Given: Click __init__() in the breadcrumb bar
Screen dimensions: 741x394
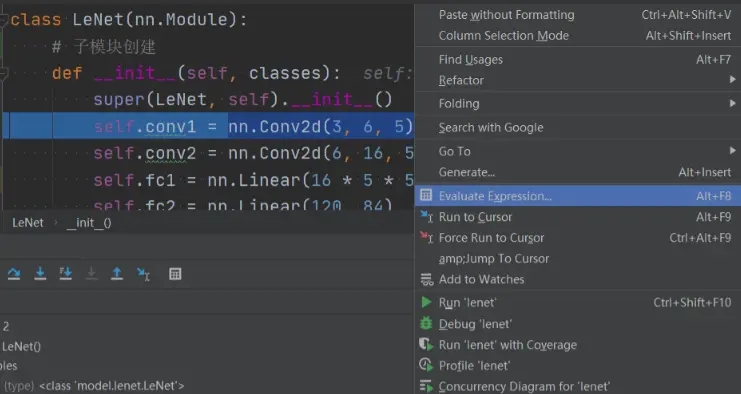Looking at the screenshot, I should tap(89, 223).
